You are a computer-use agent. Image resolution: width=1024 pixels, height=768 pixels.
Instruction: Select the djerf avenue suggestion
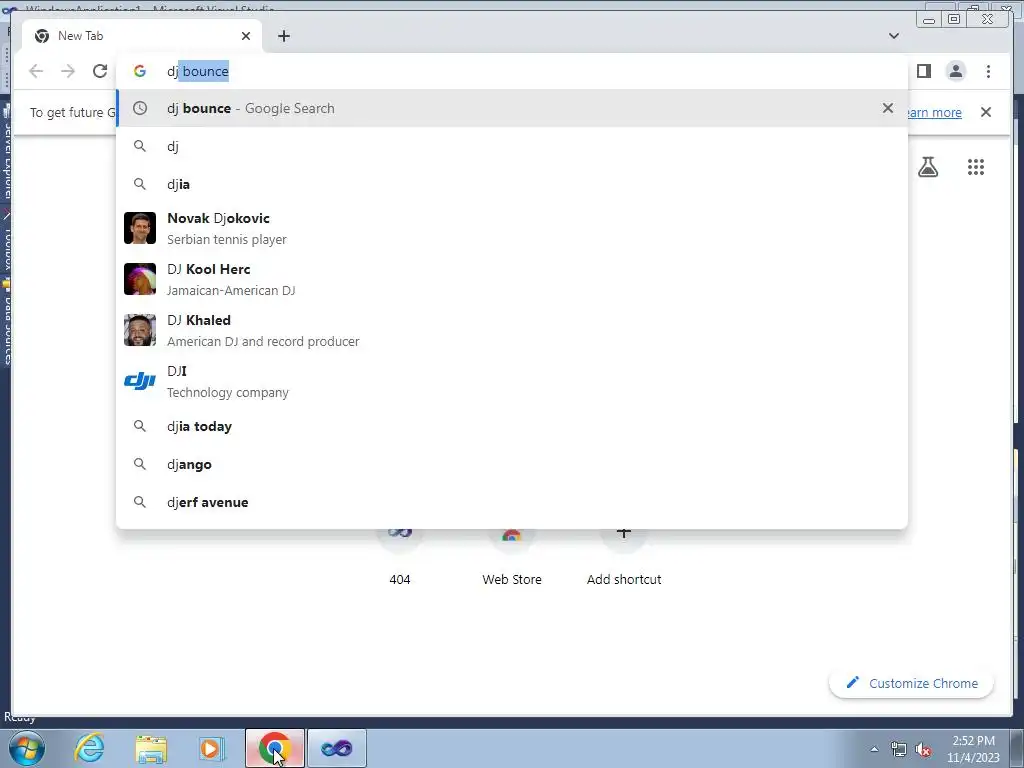pos(512,502)
